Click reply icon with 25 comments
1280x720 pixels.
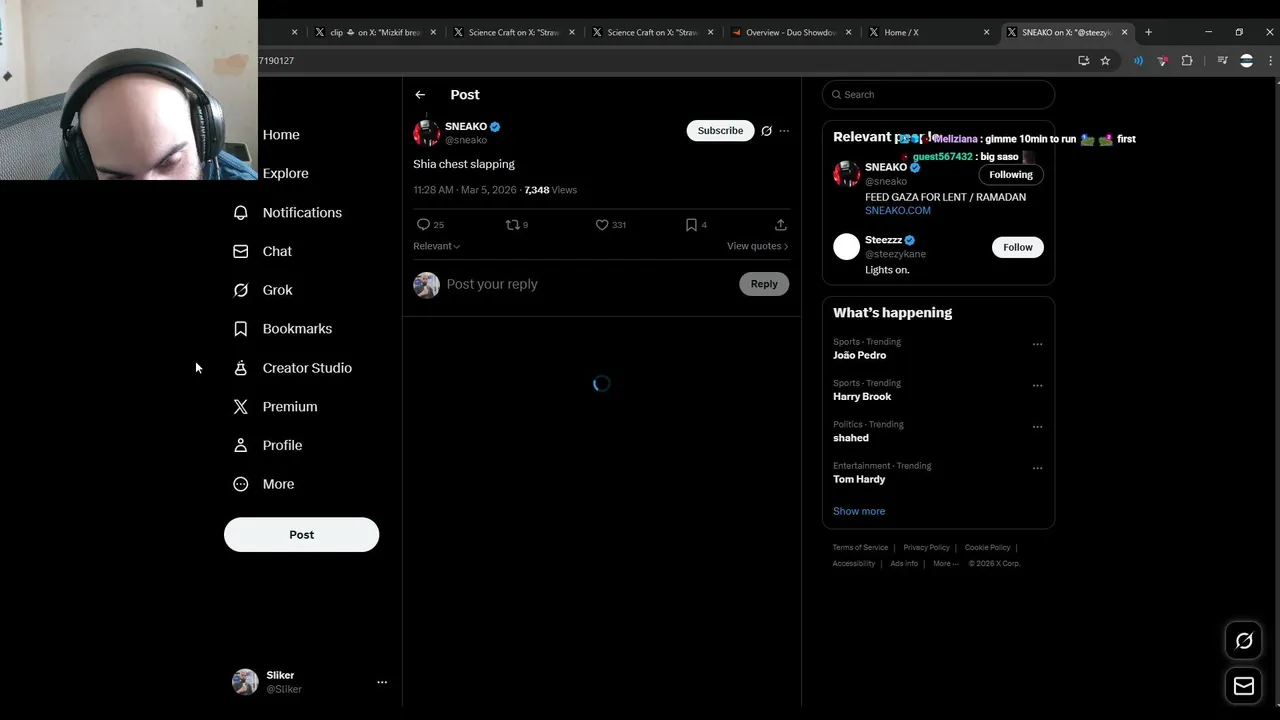(x=423, y=225)
